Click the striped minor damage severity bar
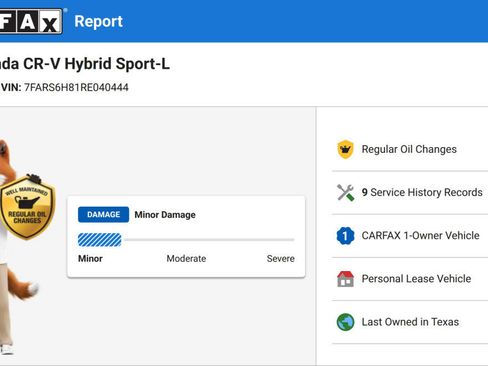The image size is (488, 366). click(x=100, y=240)
